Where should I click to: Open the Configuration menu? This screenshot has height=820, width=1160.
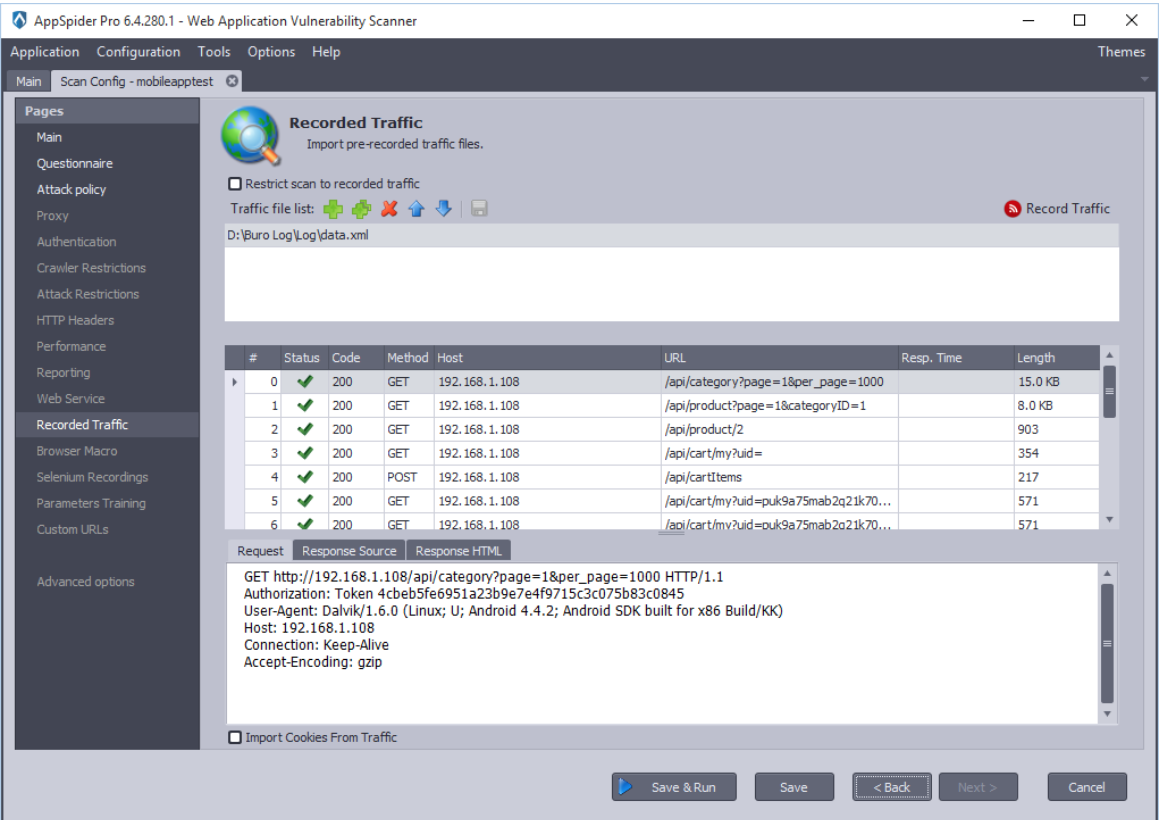tap(138, 52)
